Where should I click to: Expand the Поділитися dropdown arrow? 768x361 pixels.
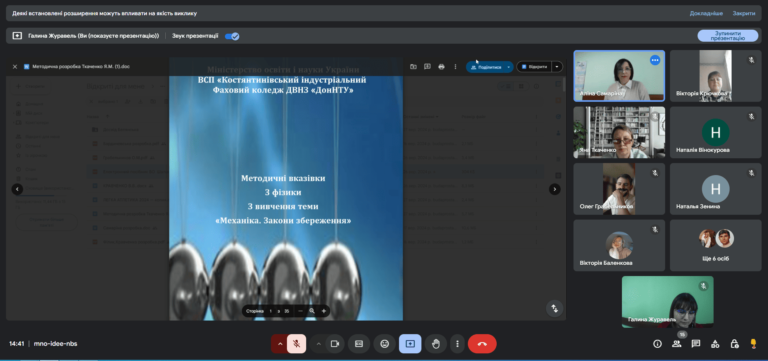508,67
